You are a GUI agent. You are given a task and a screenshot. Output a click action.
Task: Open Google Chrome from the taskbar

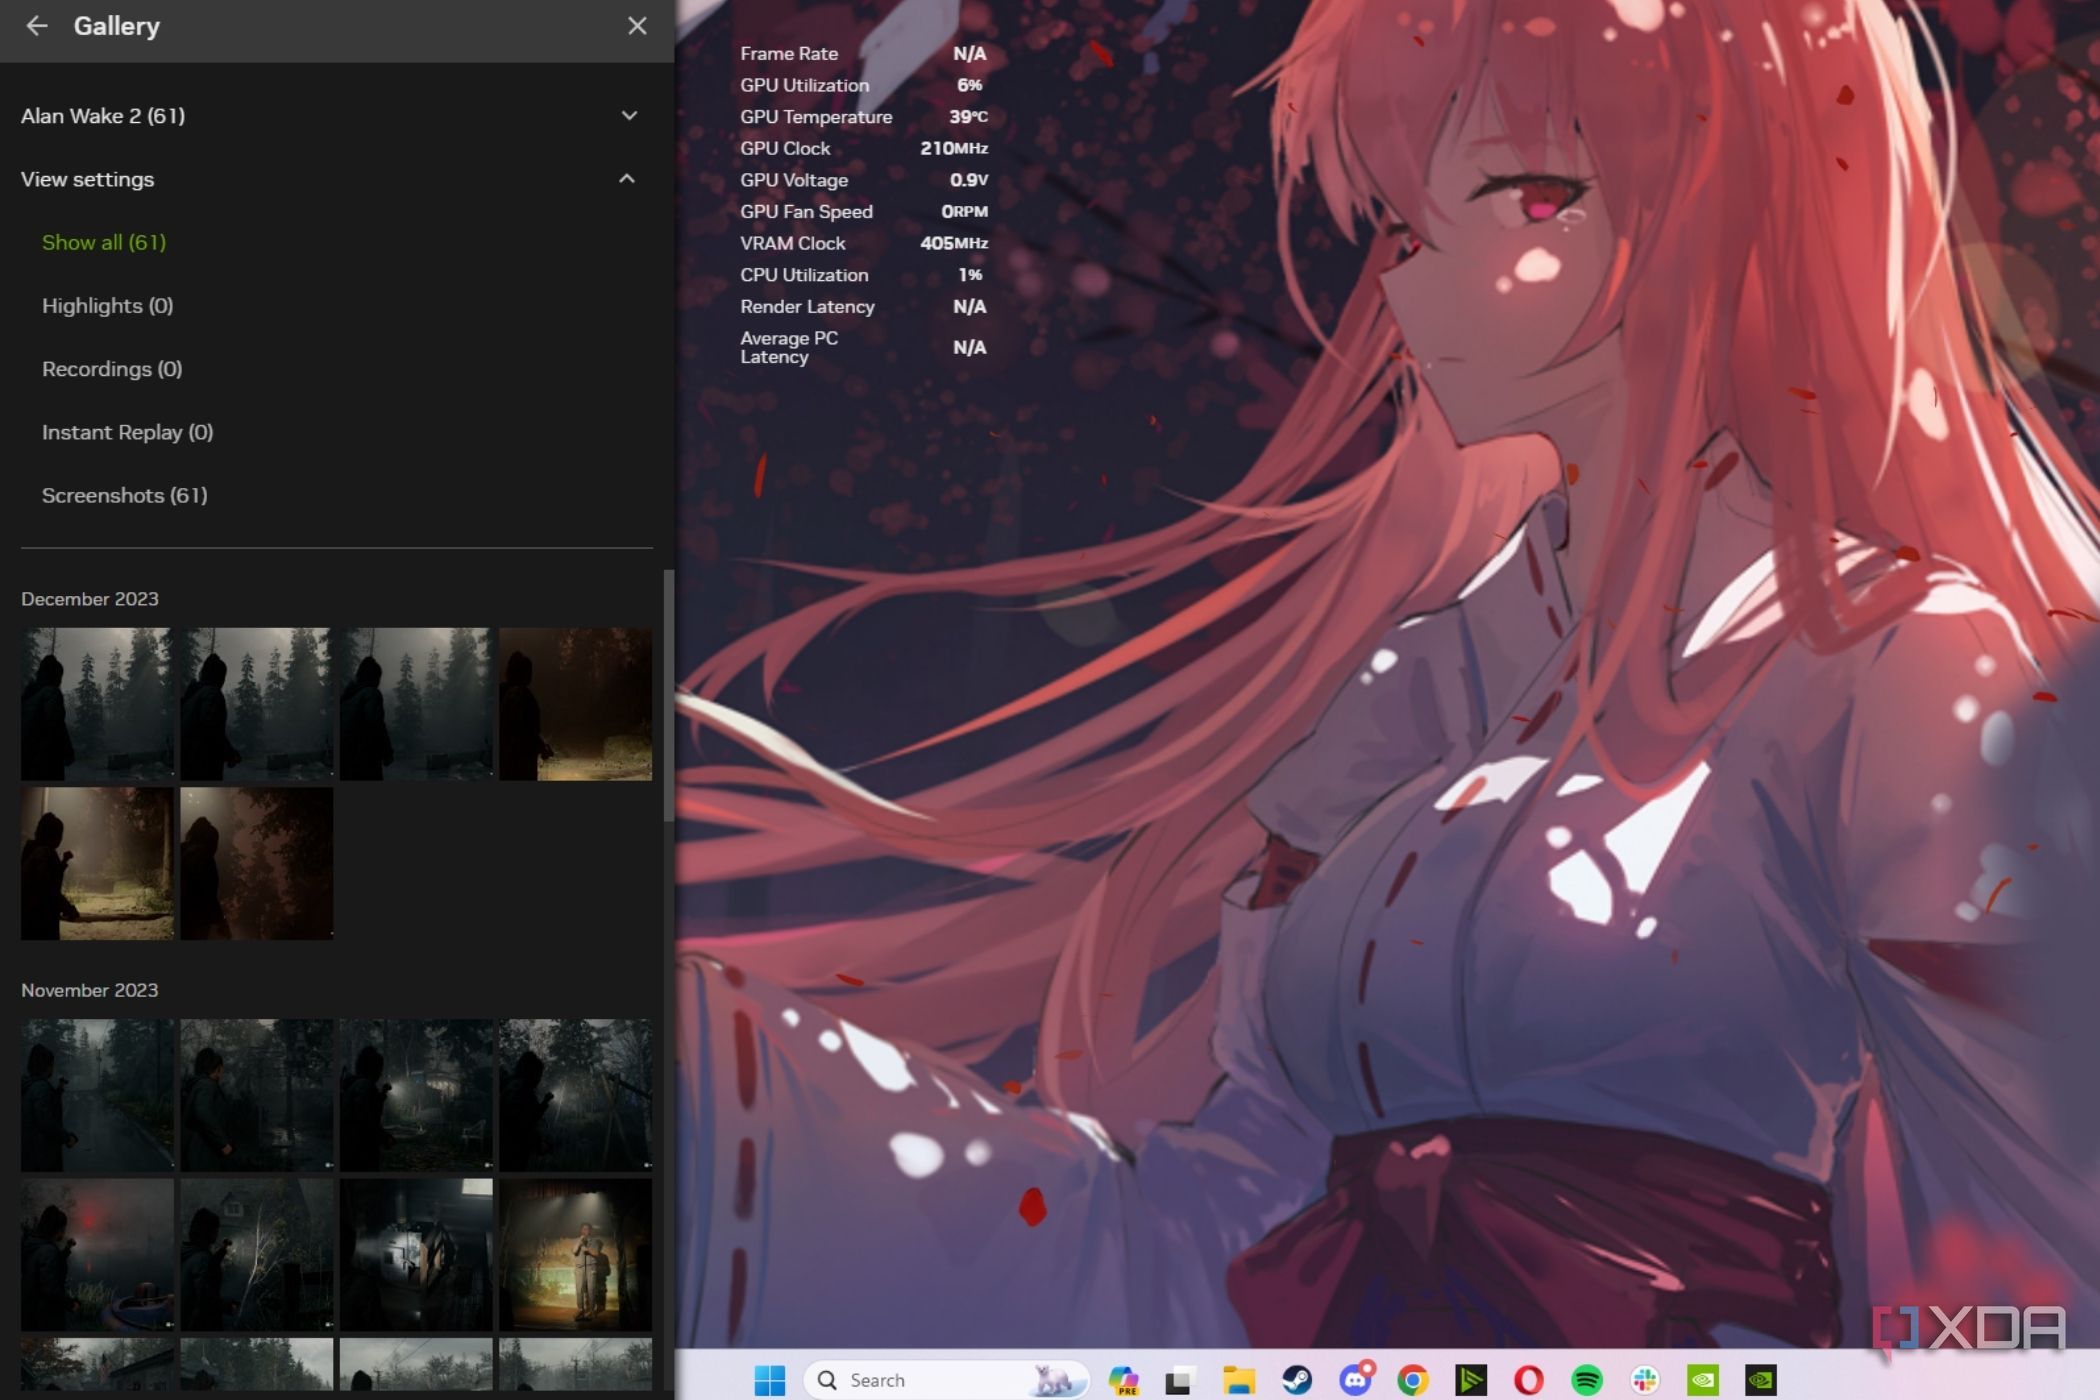1413,1380
